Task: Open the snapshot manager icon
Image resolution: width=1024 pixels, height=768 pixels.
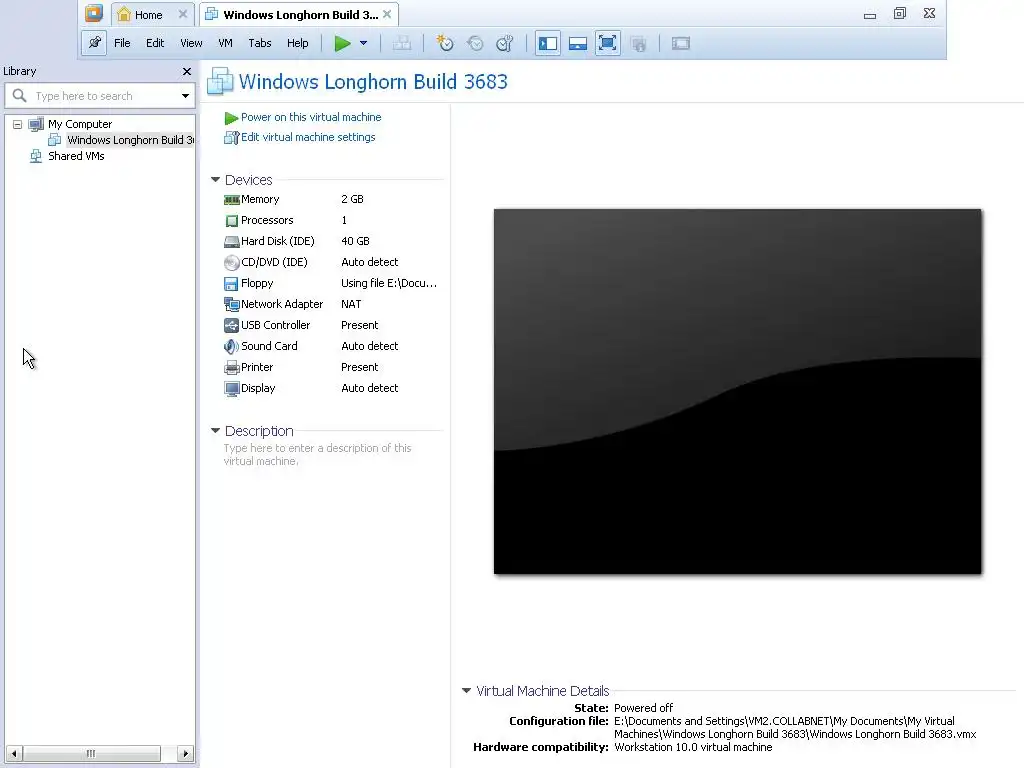Action: tap(505, 43)
